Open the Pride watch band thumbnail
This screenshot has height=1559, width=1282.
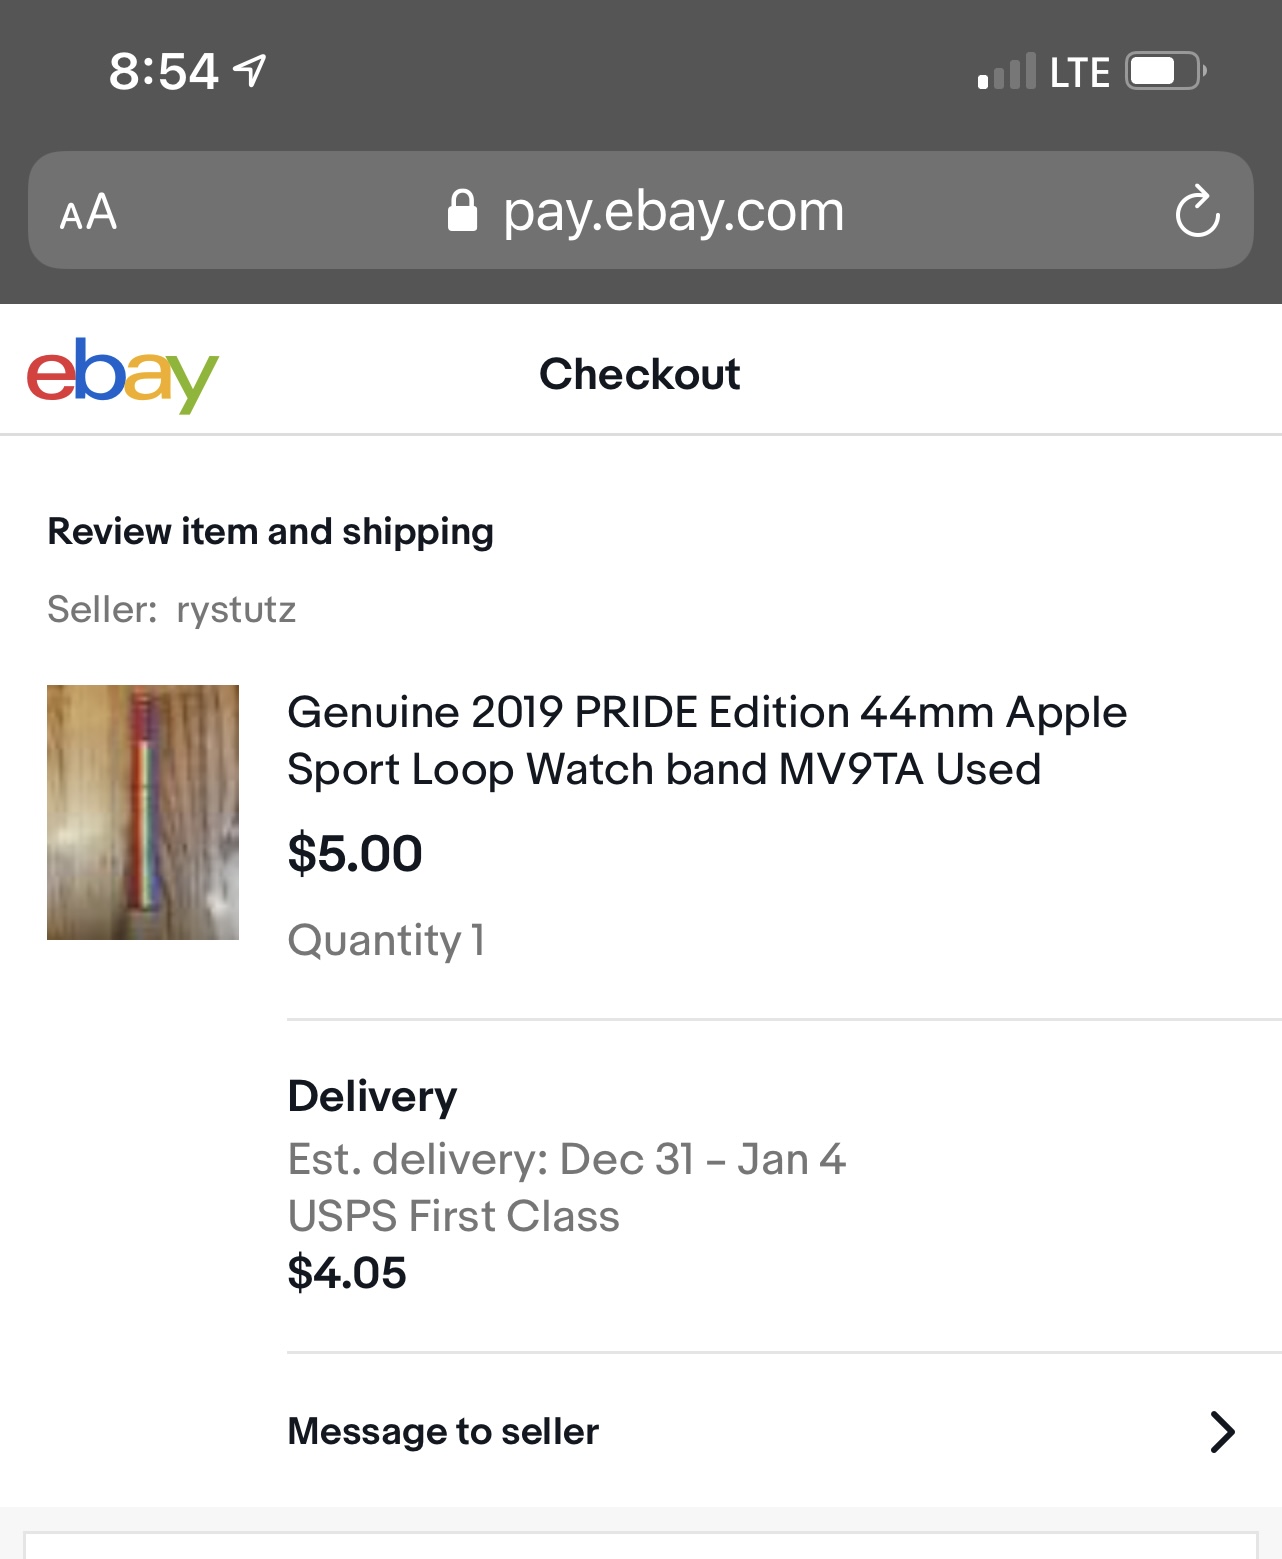pyautogui.click(x=143, y=812)
